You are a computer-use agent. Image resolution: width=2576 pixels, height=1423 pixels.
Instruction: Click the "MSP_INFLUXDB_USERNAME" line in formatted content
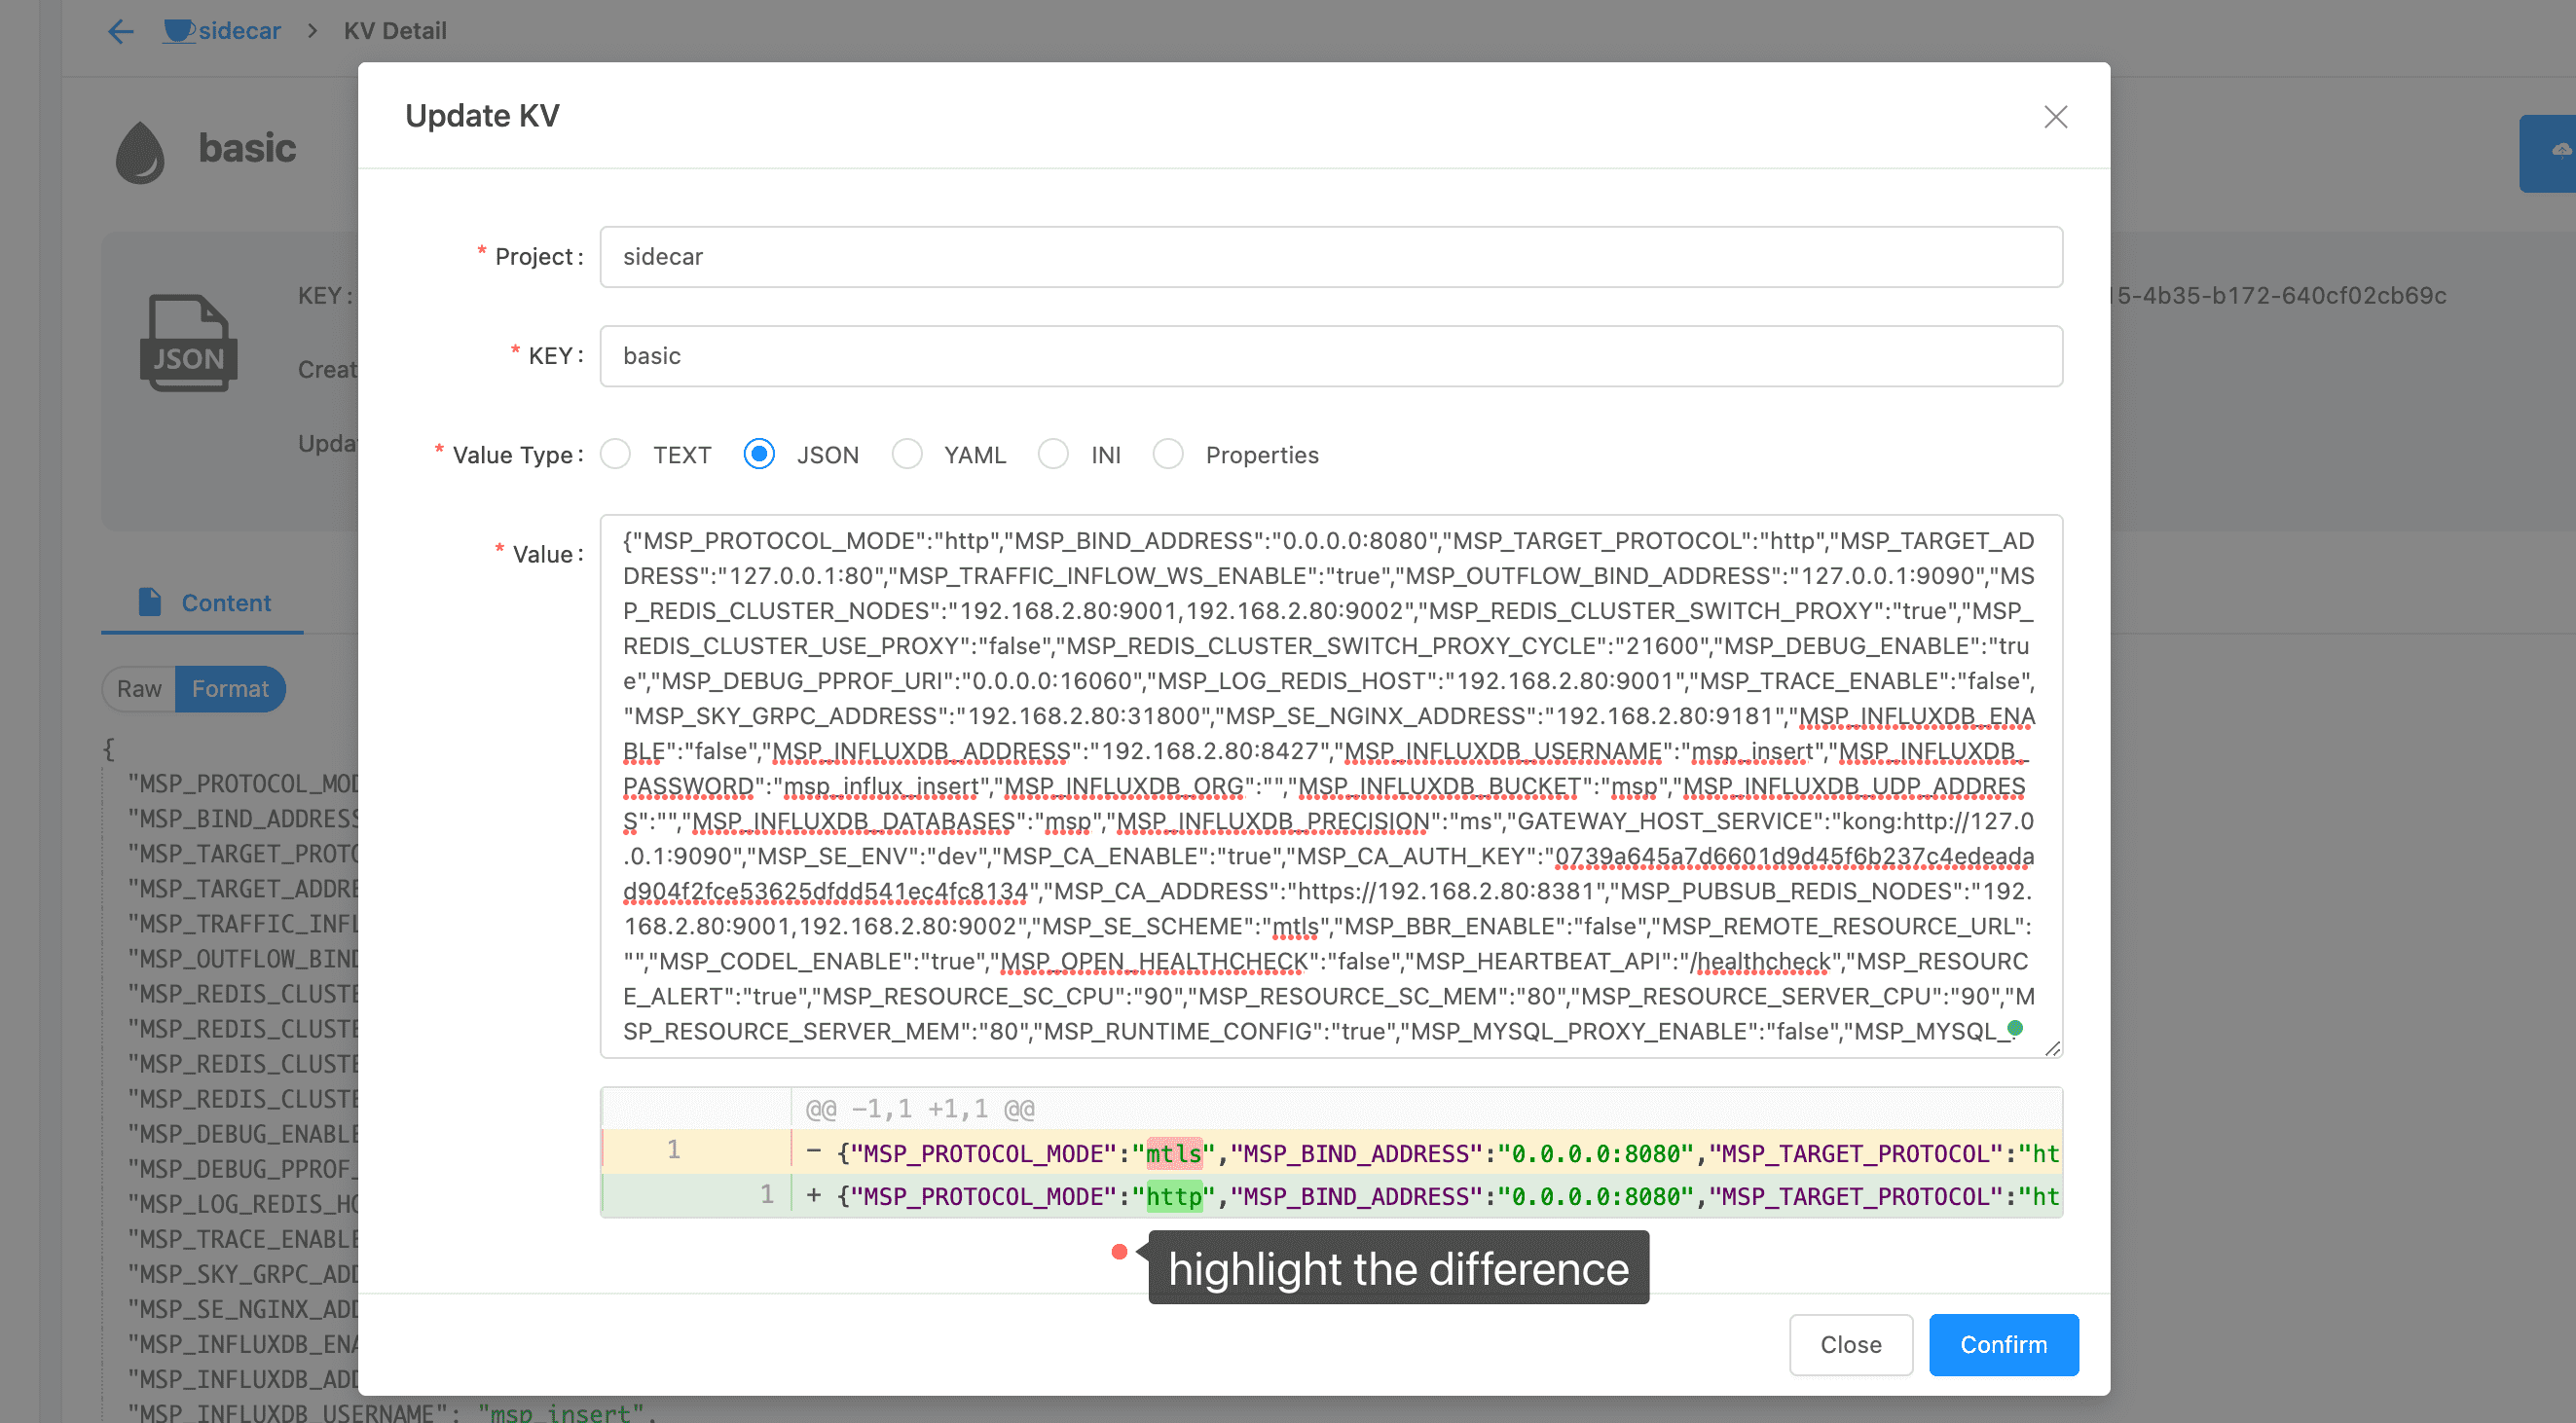pyautogui.click(x=390, y=1412)
